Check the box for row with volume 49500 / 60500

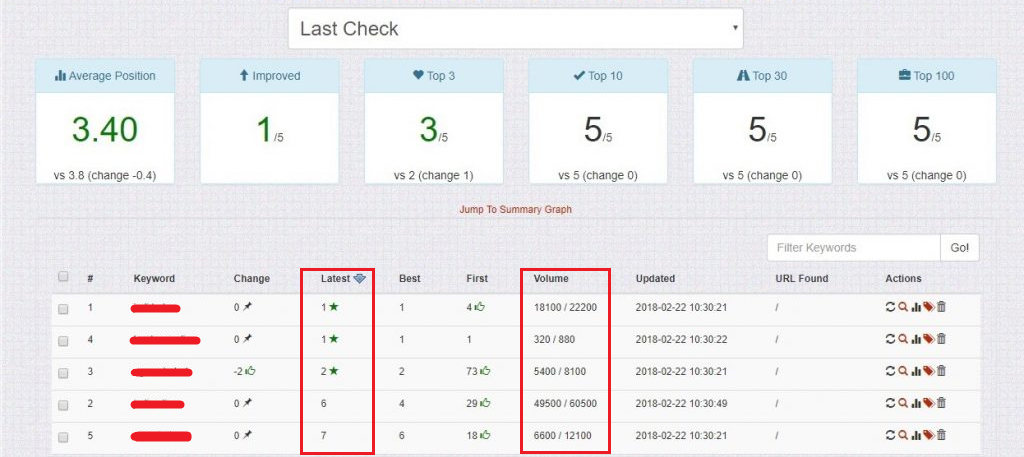point(63,405)
